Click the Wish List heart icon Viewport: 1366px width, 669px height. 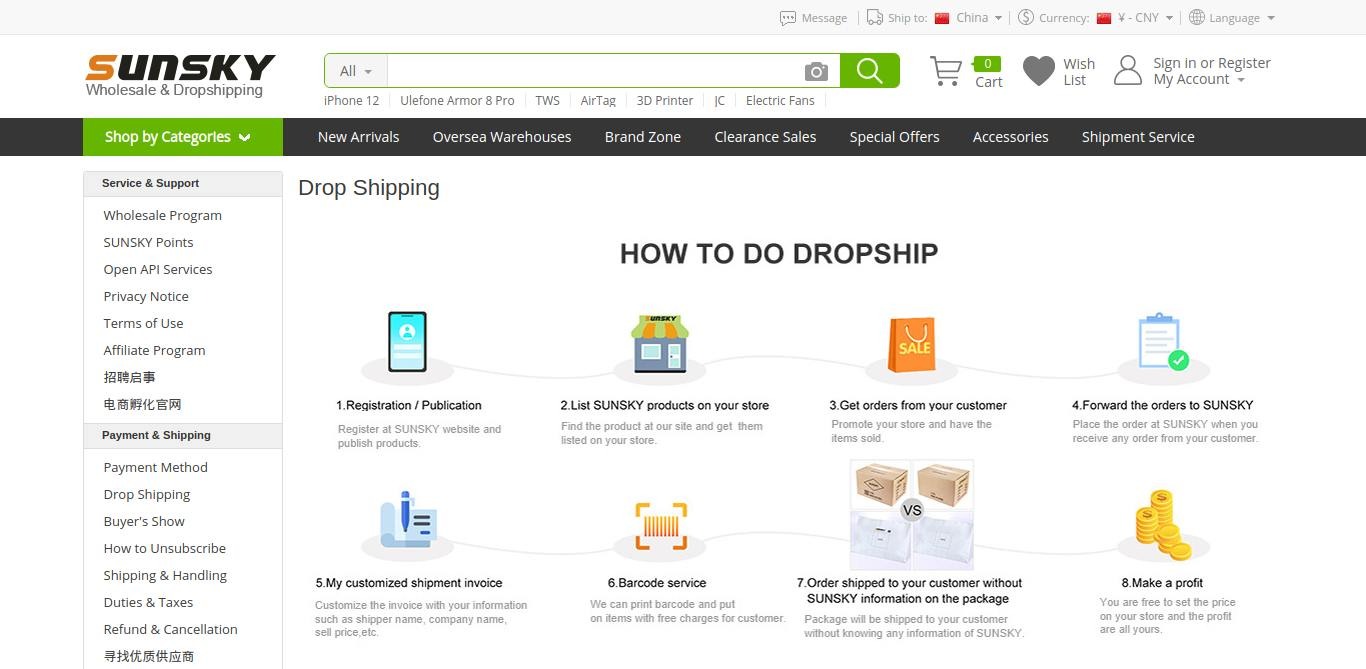click(x=1039, y=71)
